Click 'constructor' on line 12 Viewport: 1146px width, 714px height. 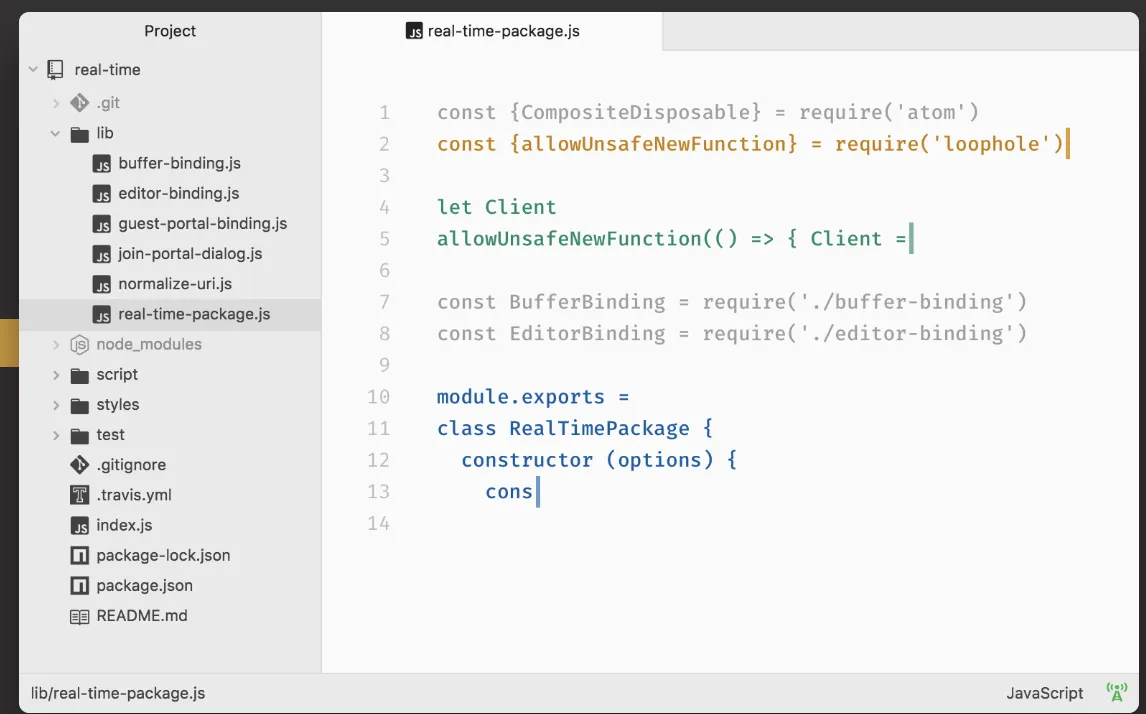coord(527,460)
